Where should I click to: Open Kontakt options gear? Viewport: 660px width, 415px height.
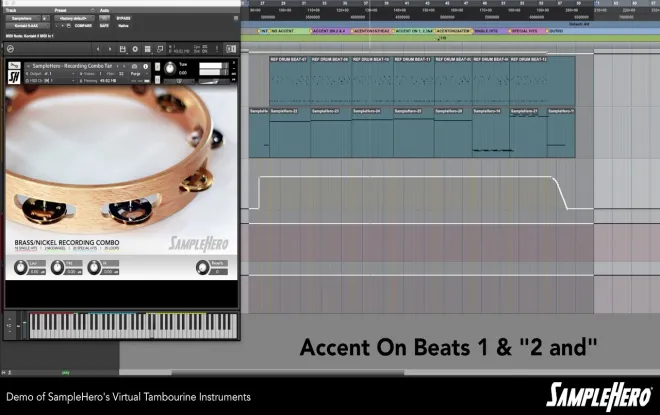[x=135, y=49]
